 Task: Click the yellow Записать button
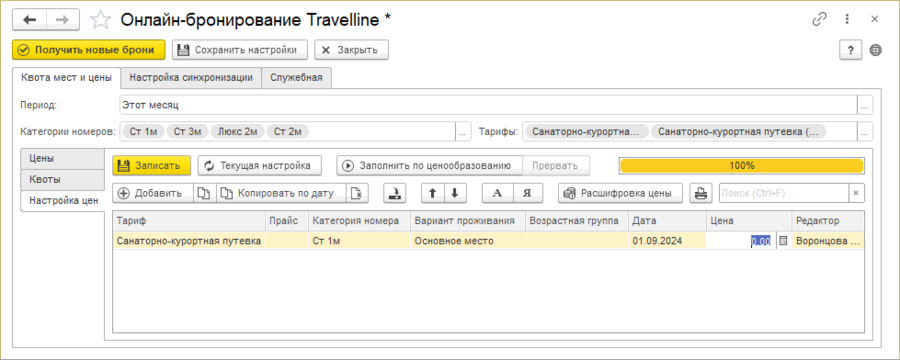151,165
